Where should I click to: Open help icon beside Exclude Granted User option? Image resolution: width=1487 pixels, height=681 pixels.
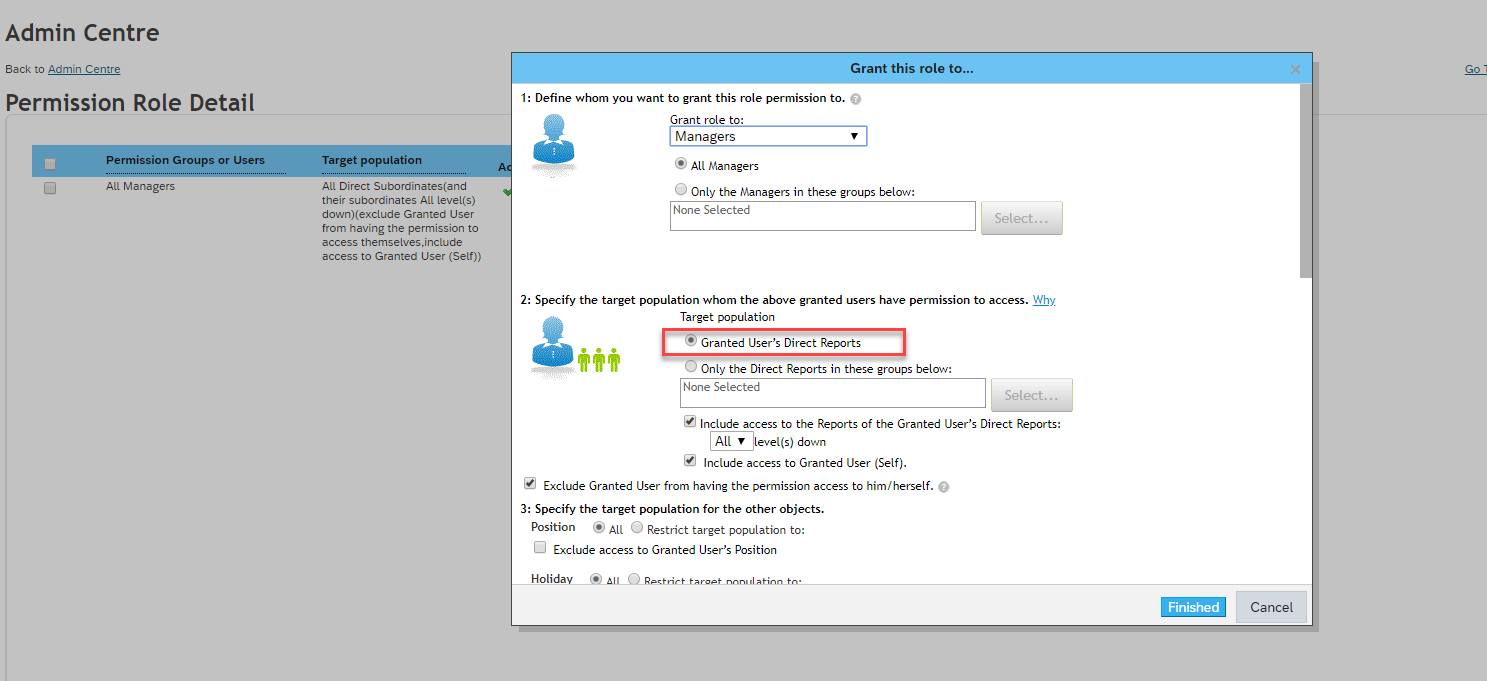[x=944, y=487]
